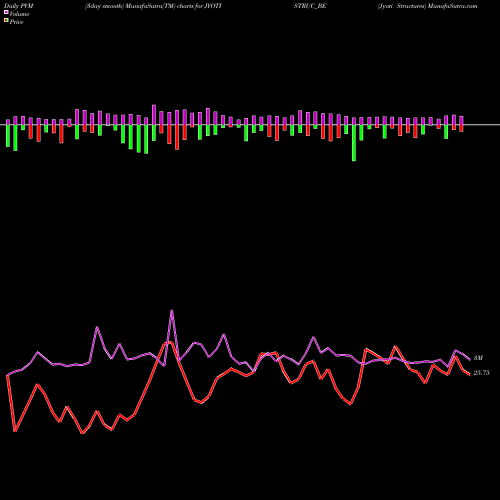Click the red-green Price legend swatch
Viewport: 500px width, 500px height.
(x=6, y=21)
